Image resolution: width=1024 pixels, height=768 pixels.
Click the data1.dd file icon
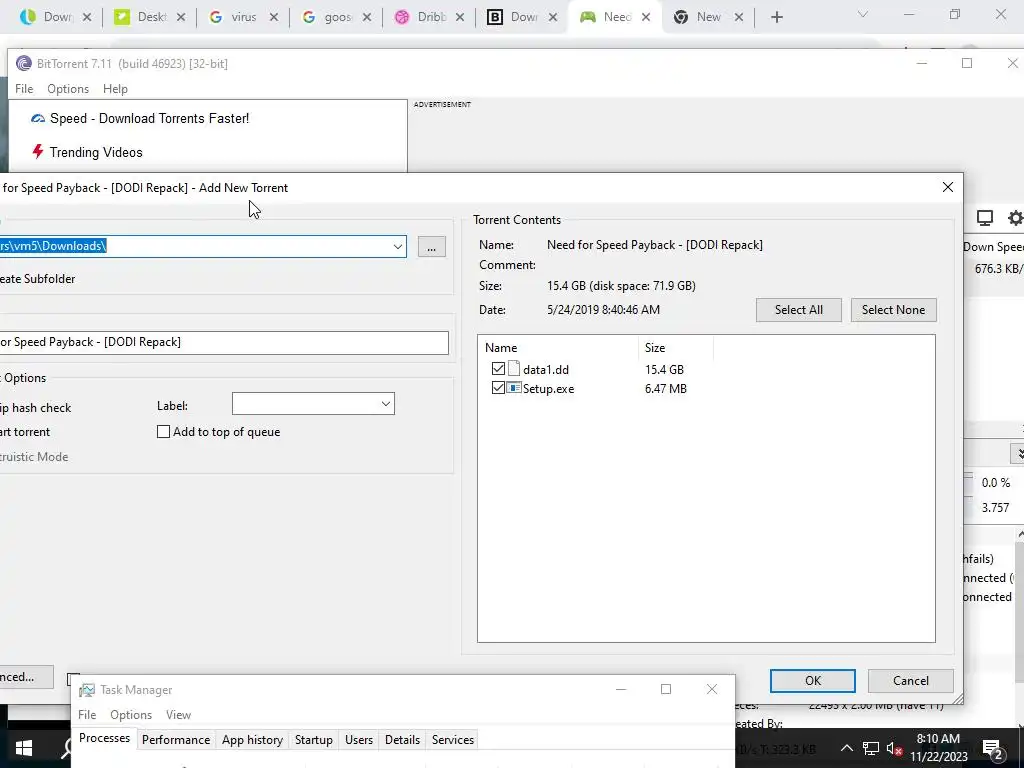pyautogui.click(x=515, y=369)
